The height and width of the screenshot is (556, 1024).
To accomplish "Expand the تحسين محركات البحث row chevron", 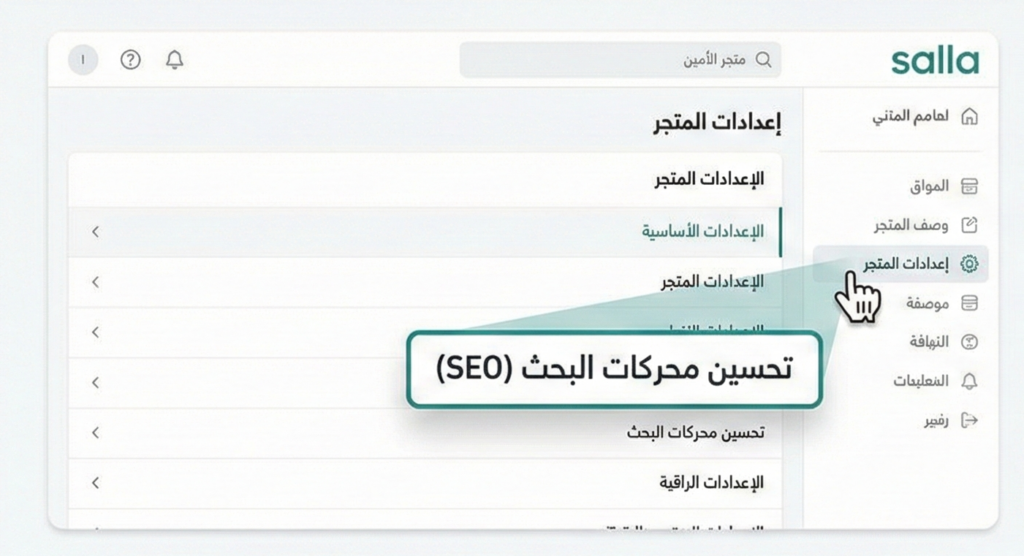I will click(95, 433).
